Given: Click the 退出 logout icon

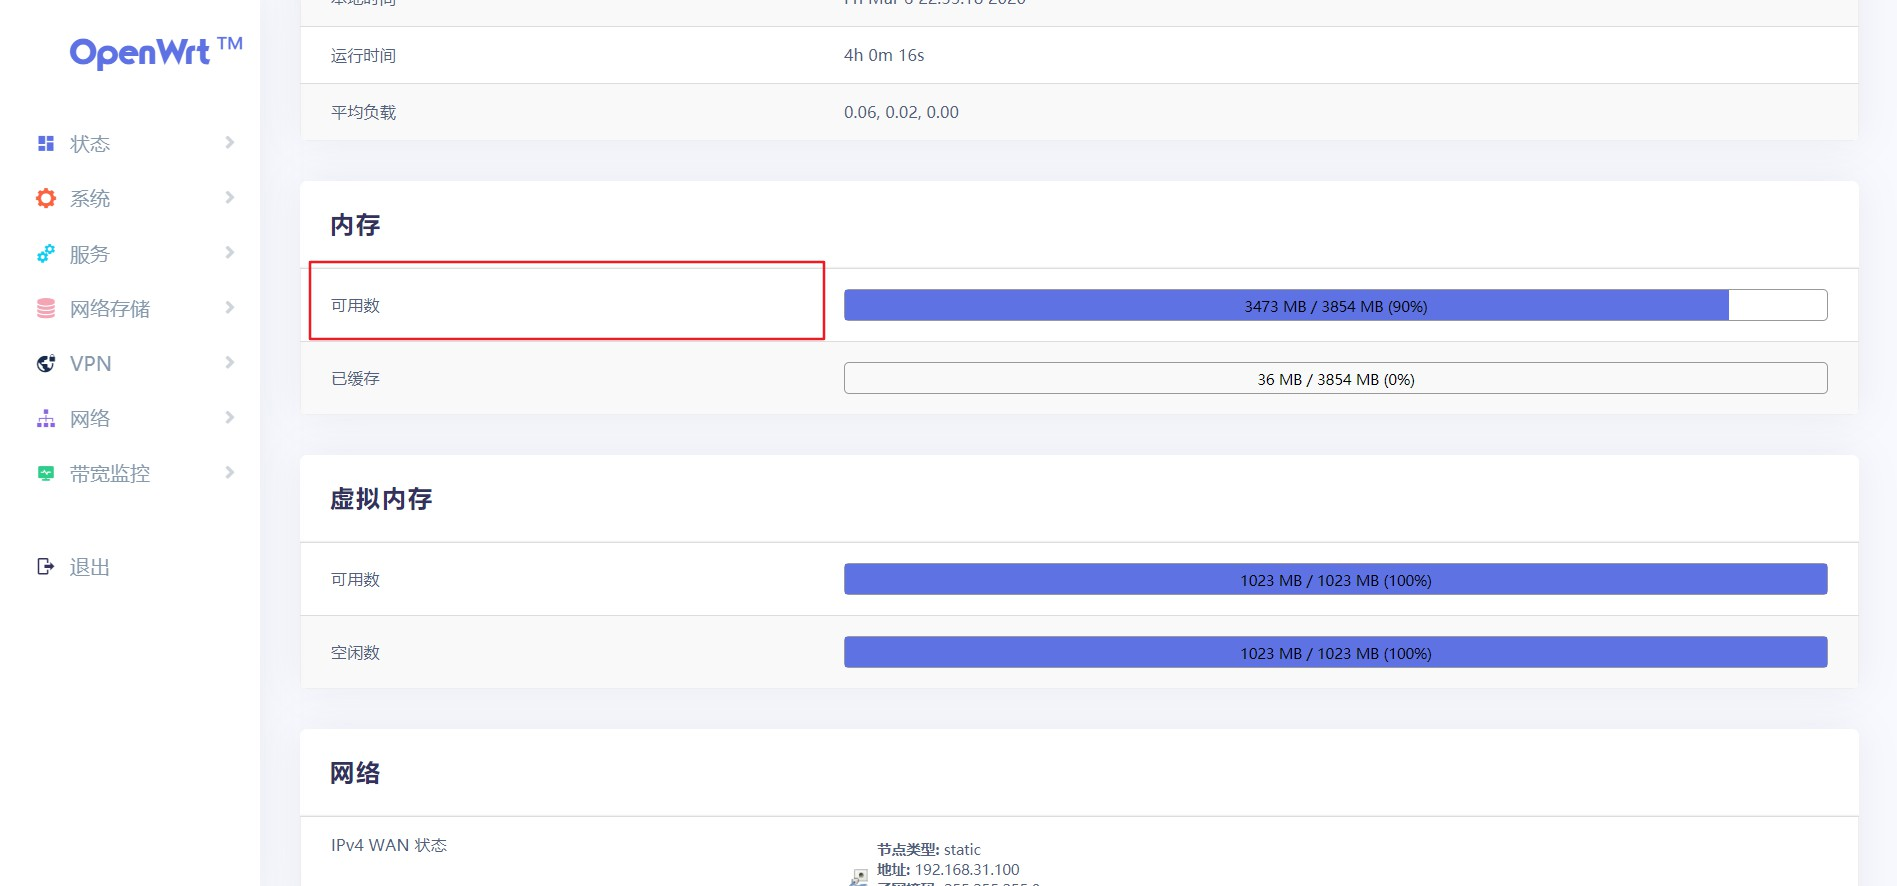Looking at the screenshot, I should [46, 567].
